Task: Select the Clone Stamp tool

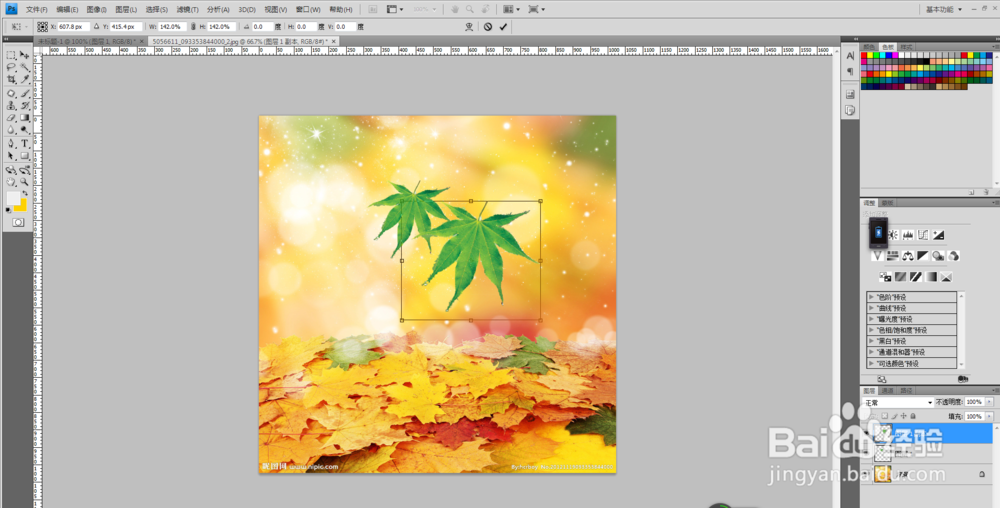Action: (10, 105)
